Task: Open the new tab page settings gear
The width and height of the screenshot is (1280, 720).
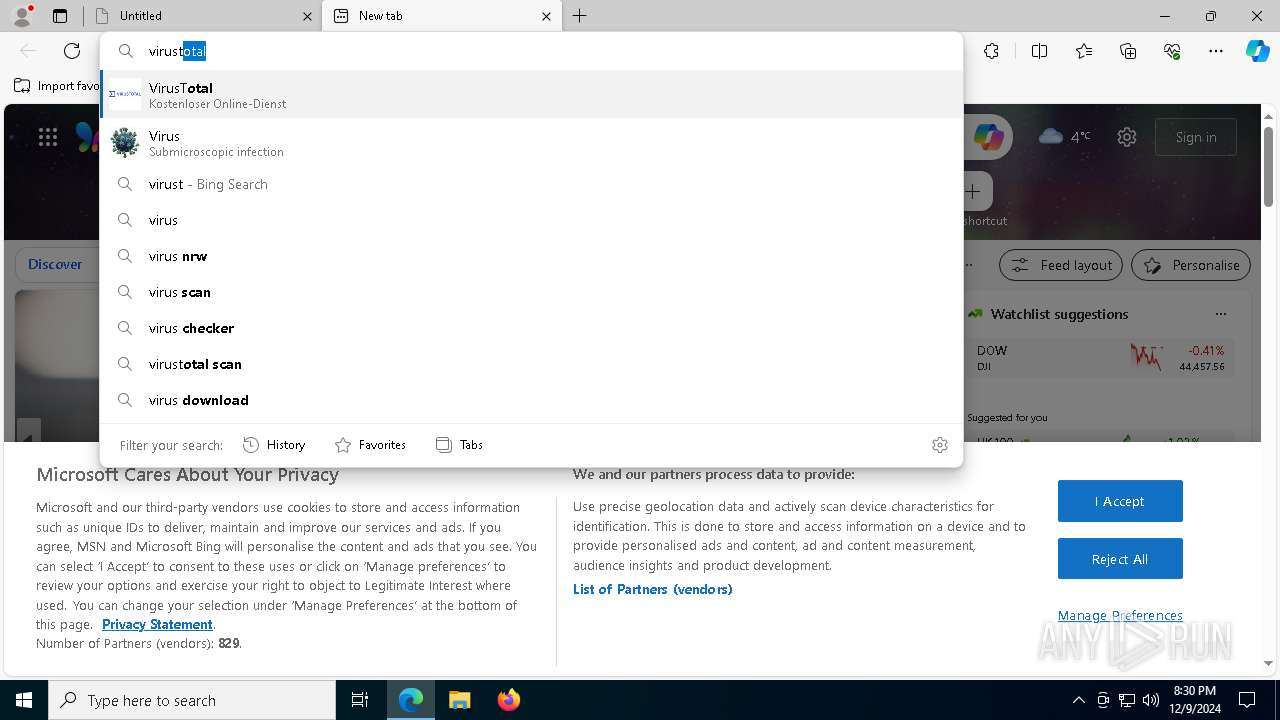Action: [x=1127, y=137]
